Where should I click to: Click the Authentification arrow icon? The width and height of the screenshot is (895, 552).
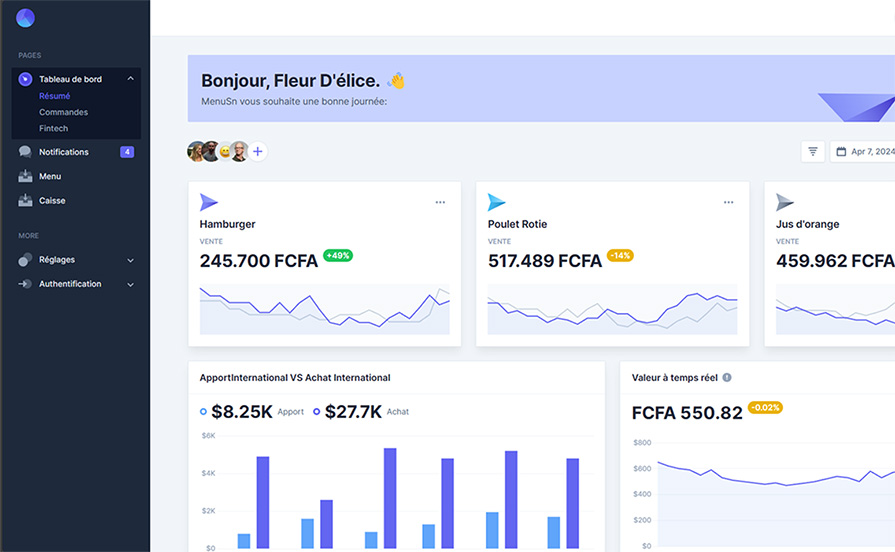coord(25,284)
